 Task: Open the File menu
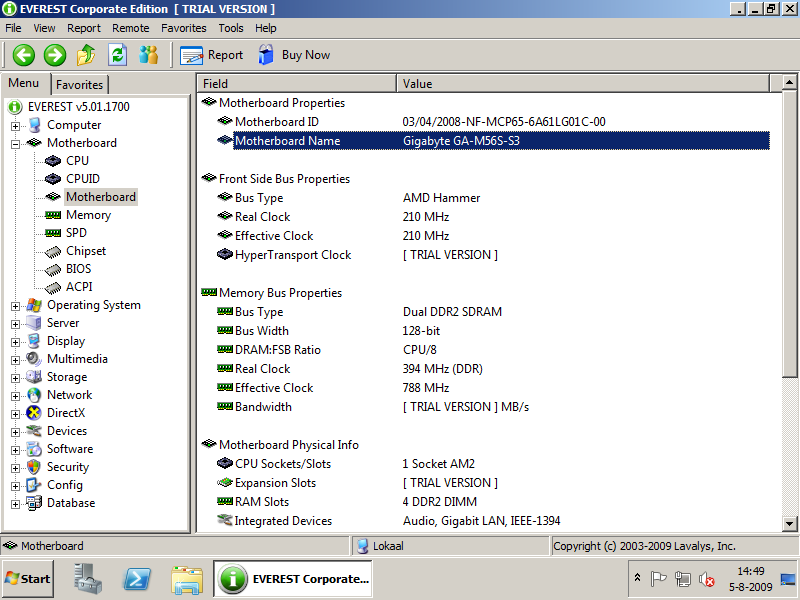13,28
